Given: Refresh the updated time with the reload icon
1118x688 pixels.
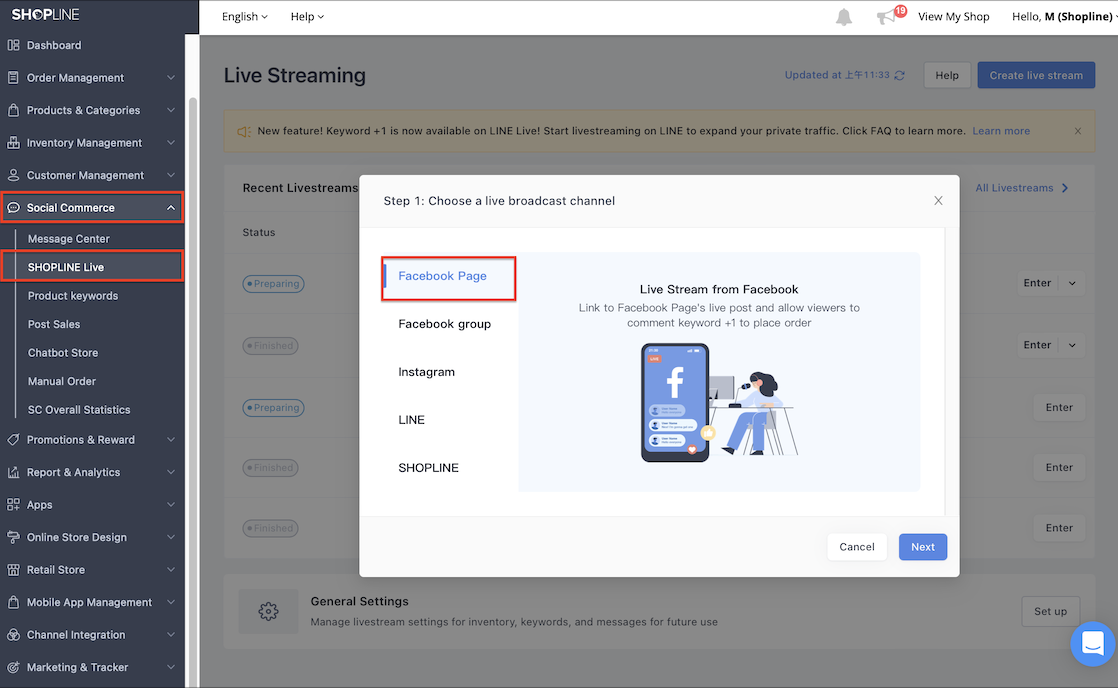Looking at the screenshot, I should click(900, 76).
